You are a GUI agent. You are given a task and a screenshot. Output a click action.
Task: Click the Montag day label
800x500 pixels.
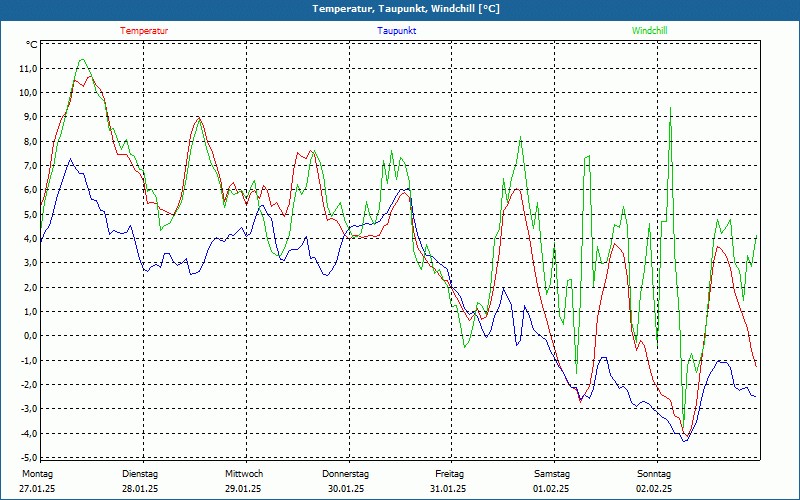tap(37, 474)
